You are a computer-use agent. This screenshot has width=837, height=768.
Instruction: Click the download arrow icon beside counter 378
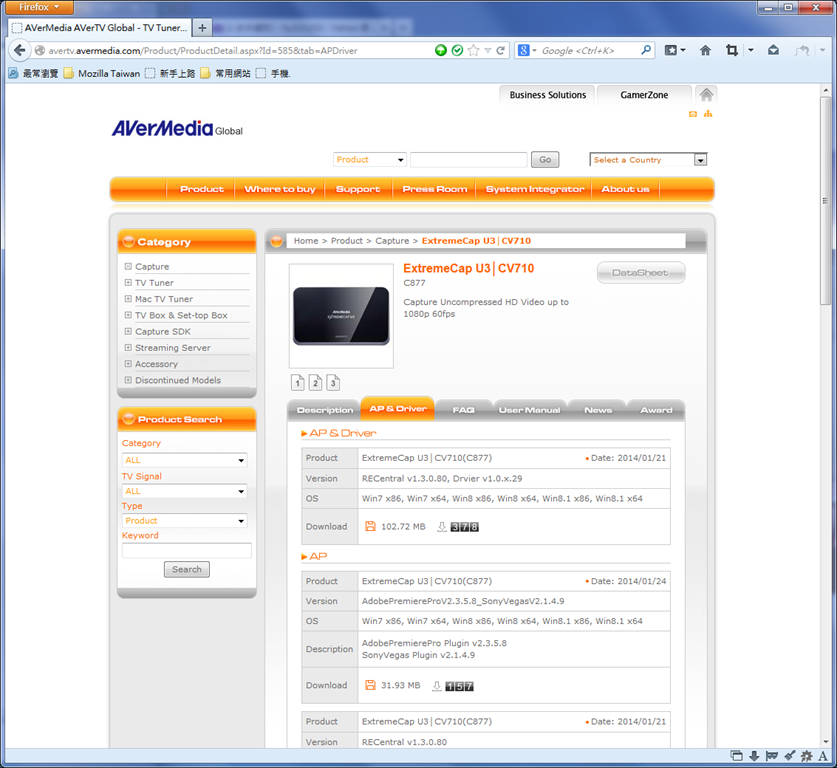442,526
